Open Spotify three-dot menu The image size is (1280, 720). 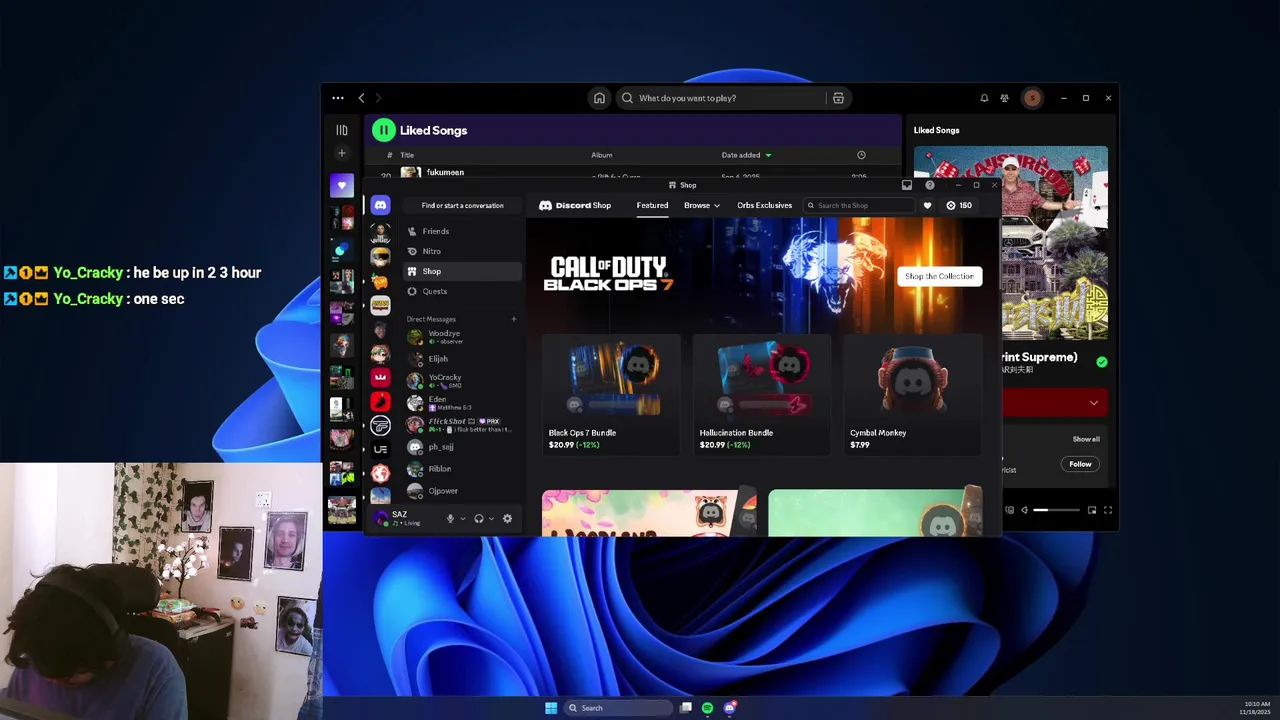(x=338, y=98)
